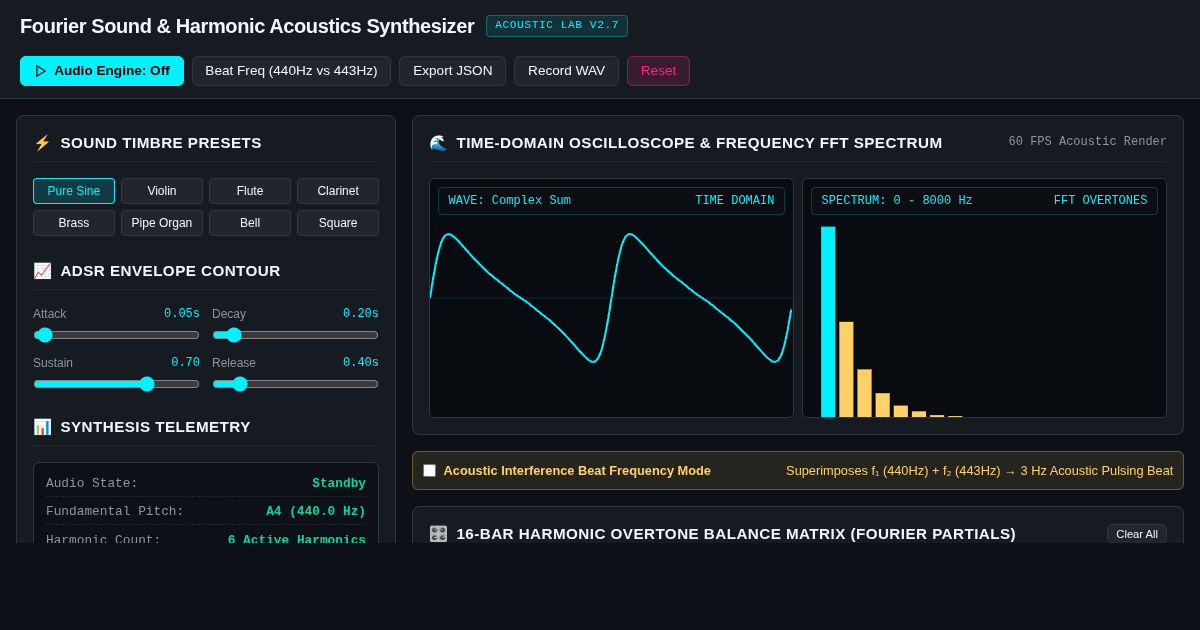Viewport: 1200px width, 630px height.
Task: Click the cyan fundamental bar in FFT spectrum
Action: click(x=828, y=322)
